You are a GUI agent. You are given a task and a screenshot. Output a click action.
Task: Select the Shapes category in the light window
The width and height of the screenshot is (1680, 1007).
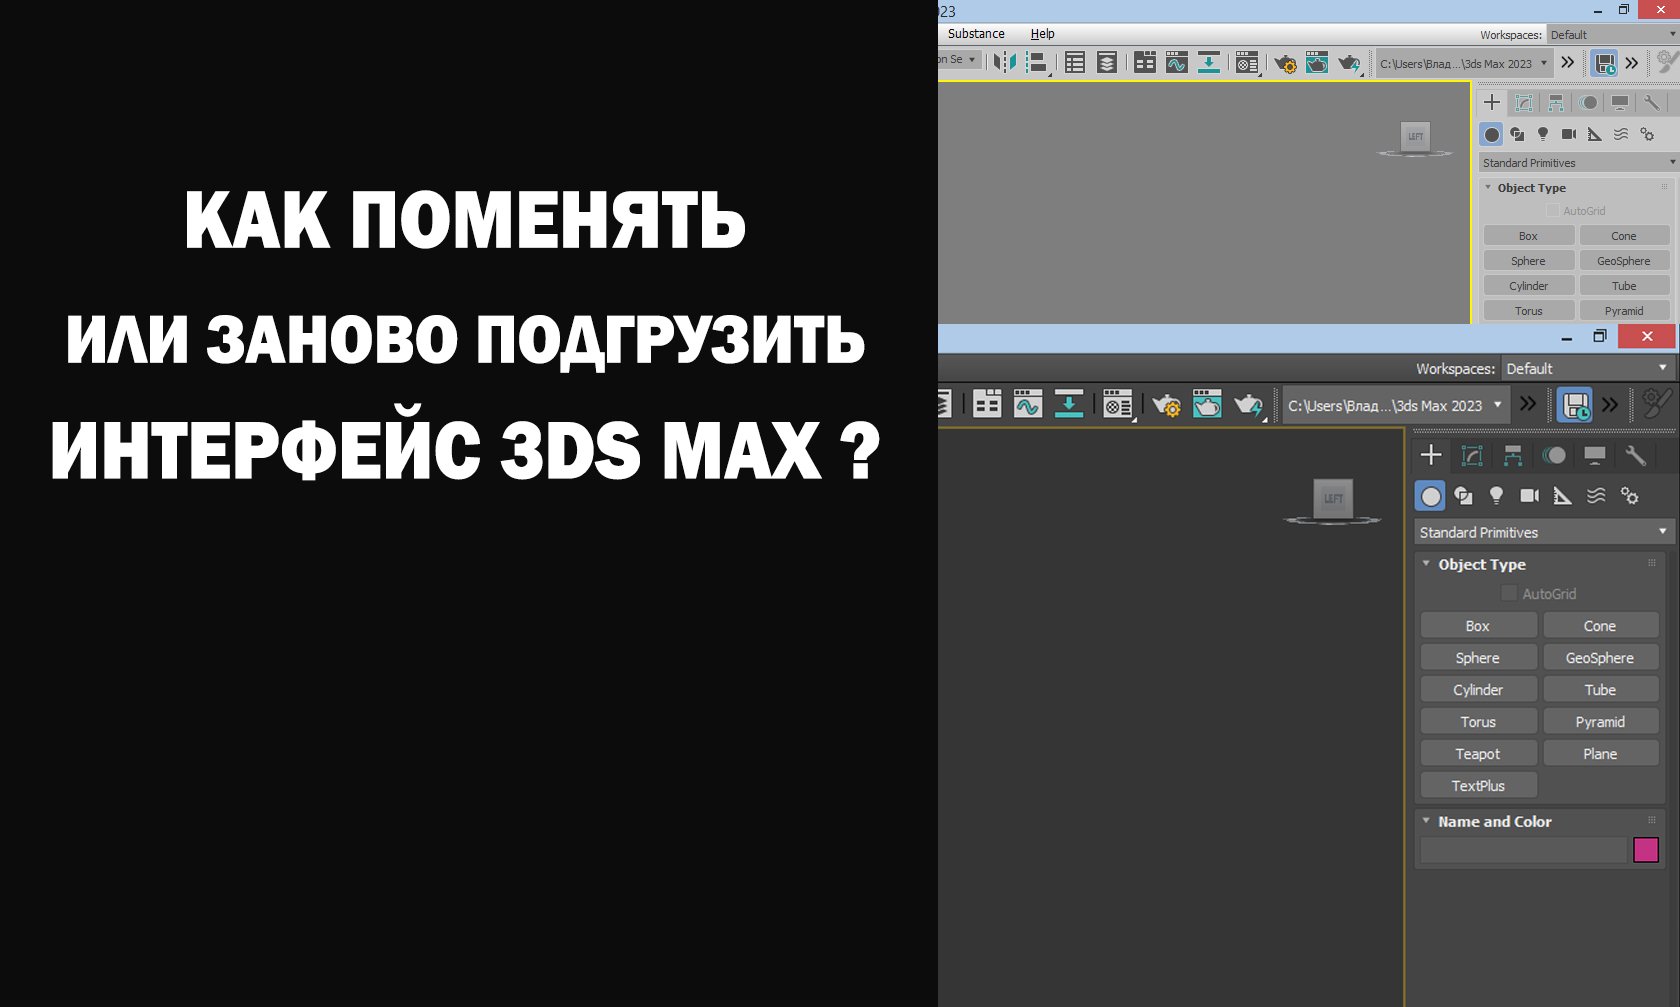(x=1517, y=134)
